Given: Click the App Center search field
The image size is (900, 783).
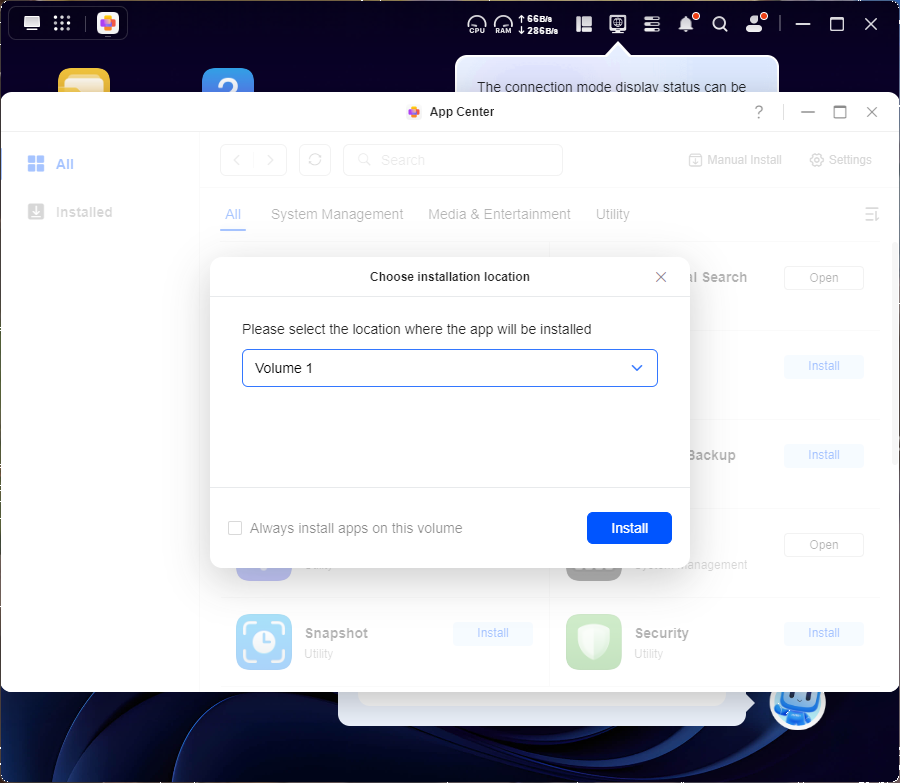Looking at the screenshot, I should (453, 160).
